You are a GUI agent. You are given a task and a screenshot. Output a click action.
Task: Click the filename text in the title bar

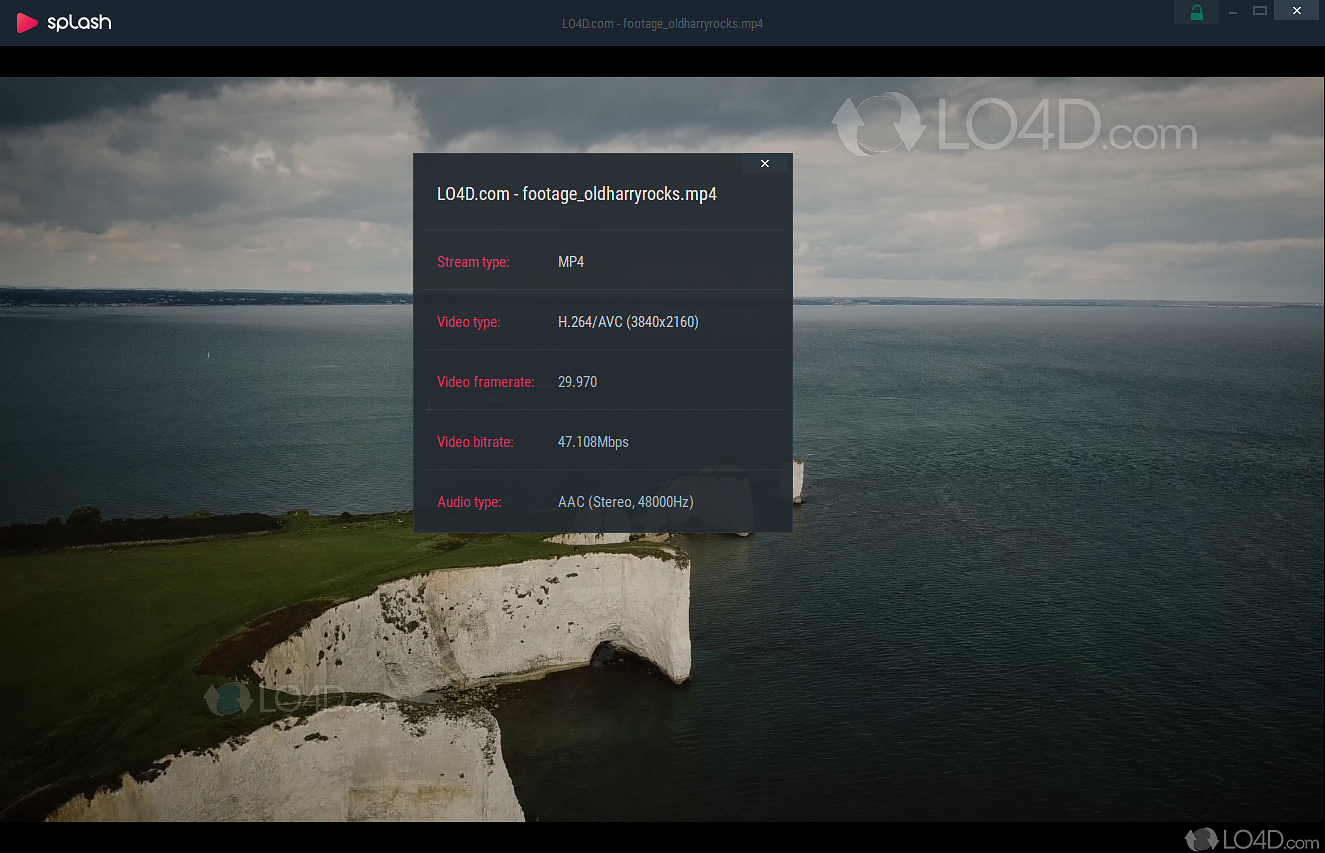coord(662,23)
